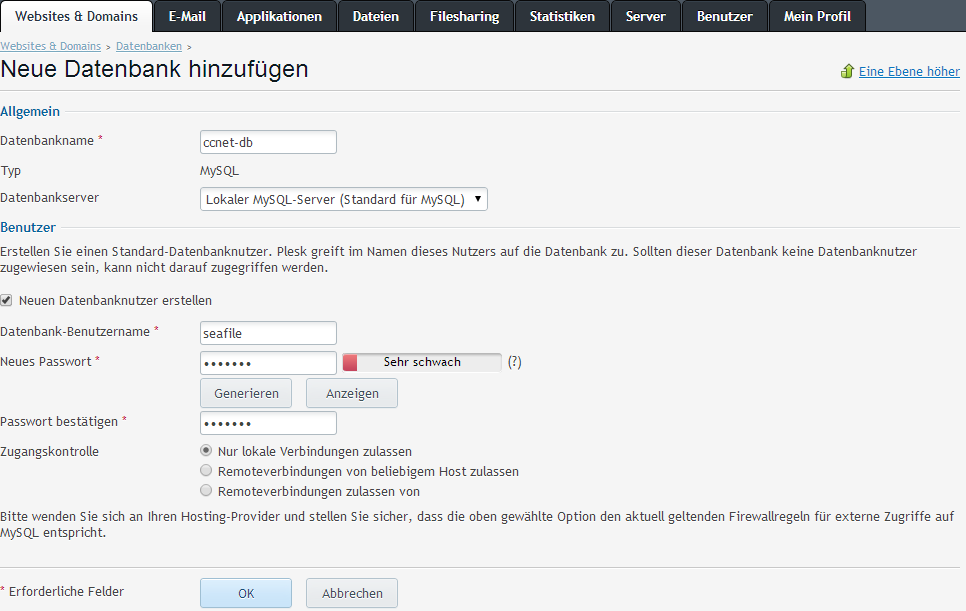Cancel with the Abbrechen button
This screenshot has width=966, height=611.
pos(352,593)
